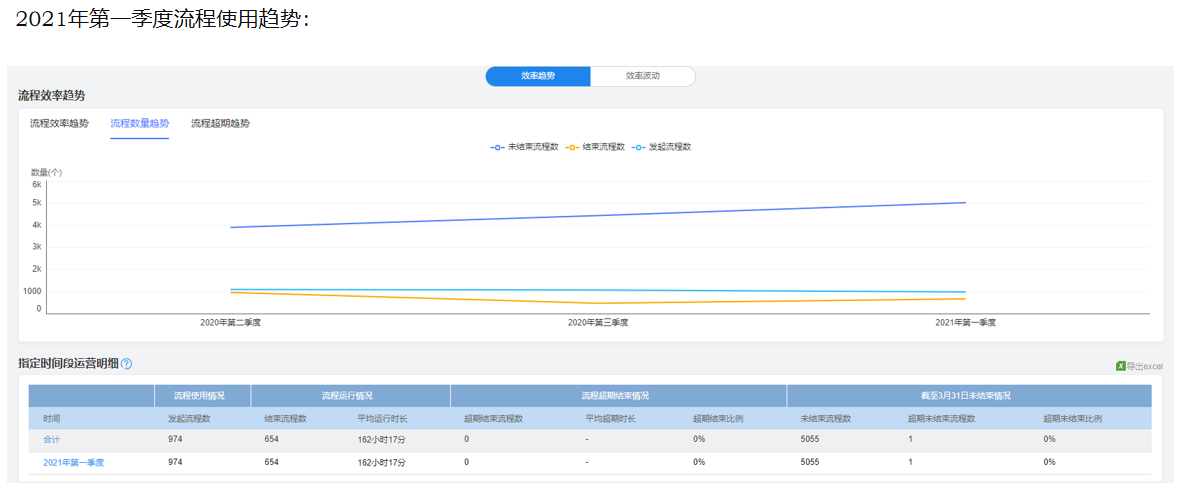
Task: Click the 导出excel text label
Action: [1145, 366]
